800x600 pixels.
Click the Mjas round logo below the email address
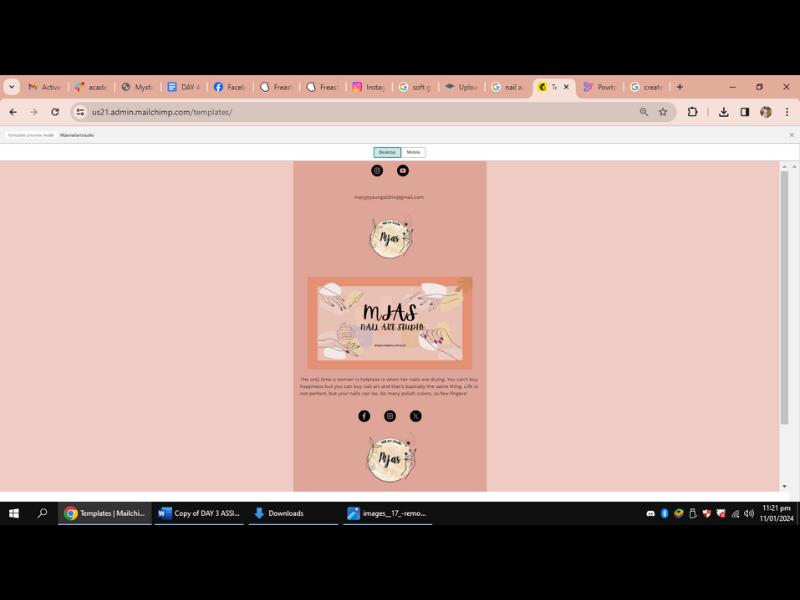tap(391, 237)
